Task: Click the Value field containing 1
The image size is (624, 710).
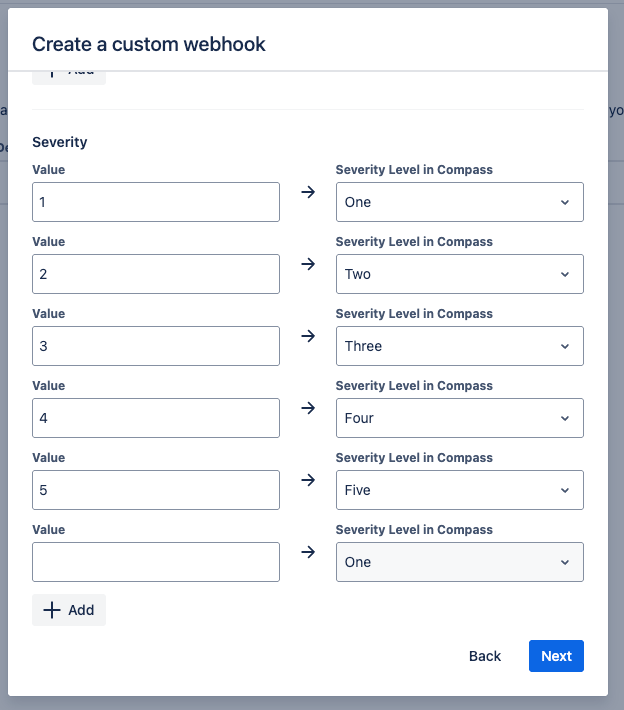Action: [156, 202]
